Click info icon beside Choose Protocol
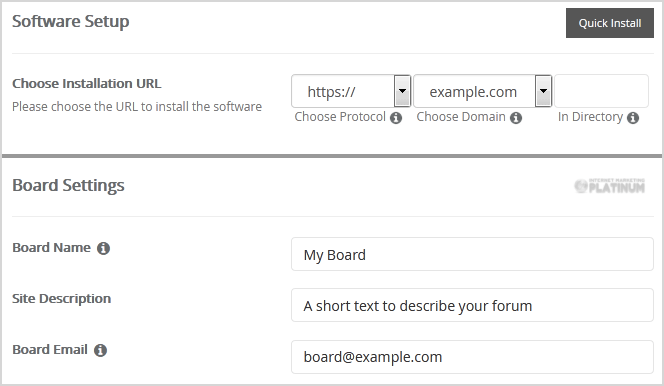The image size is (664, 386). [396, 118]
